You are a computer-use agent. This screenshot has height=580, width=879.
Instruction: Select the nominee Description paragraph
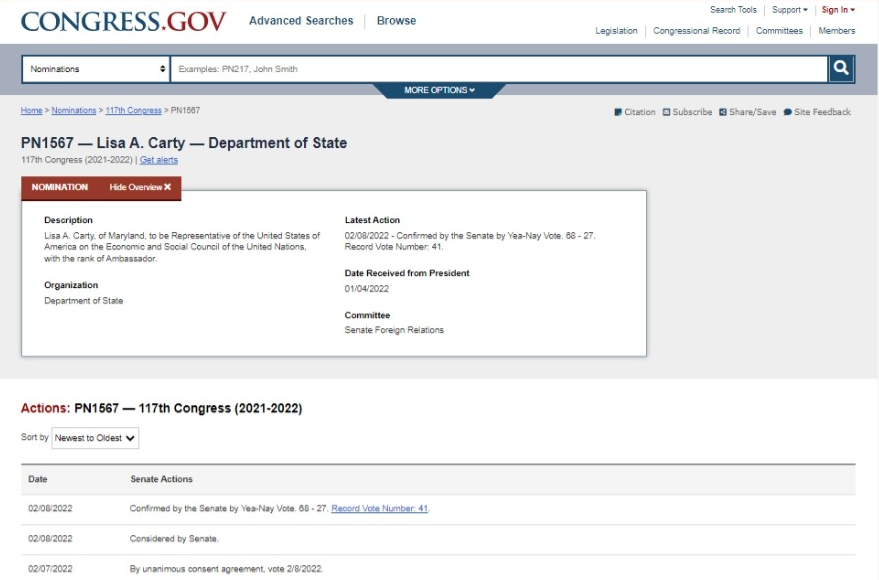coord(182,247)
